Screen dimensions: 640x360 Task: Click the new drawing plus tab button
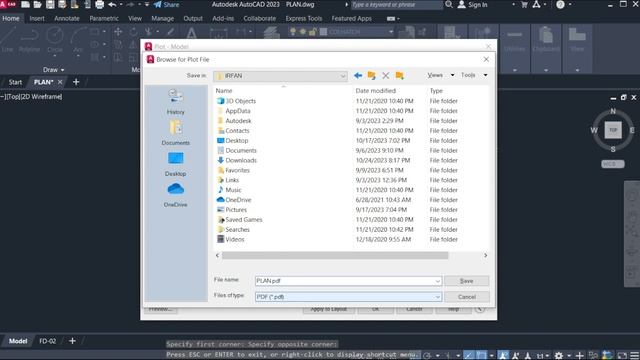[x=76, y=82]
